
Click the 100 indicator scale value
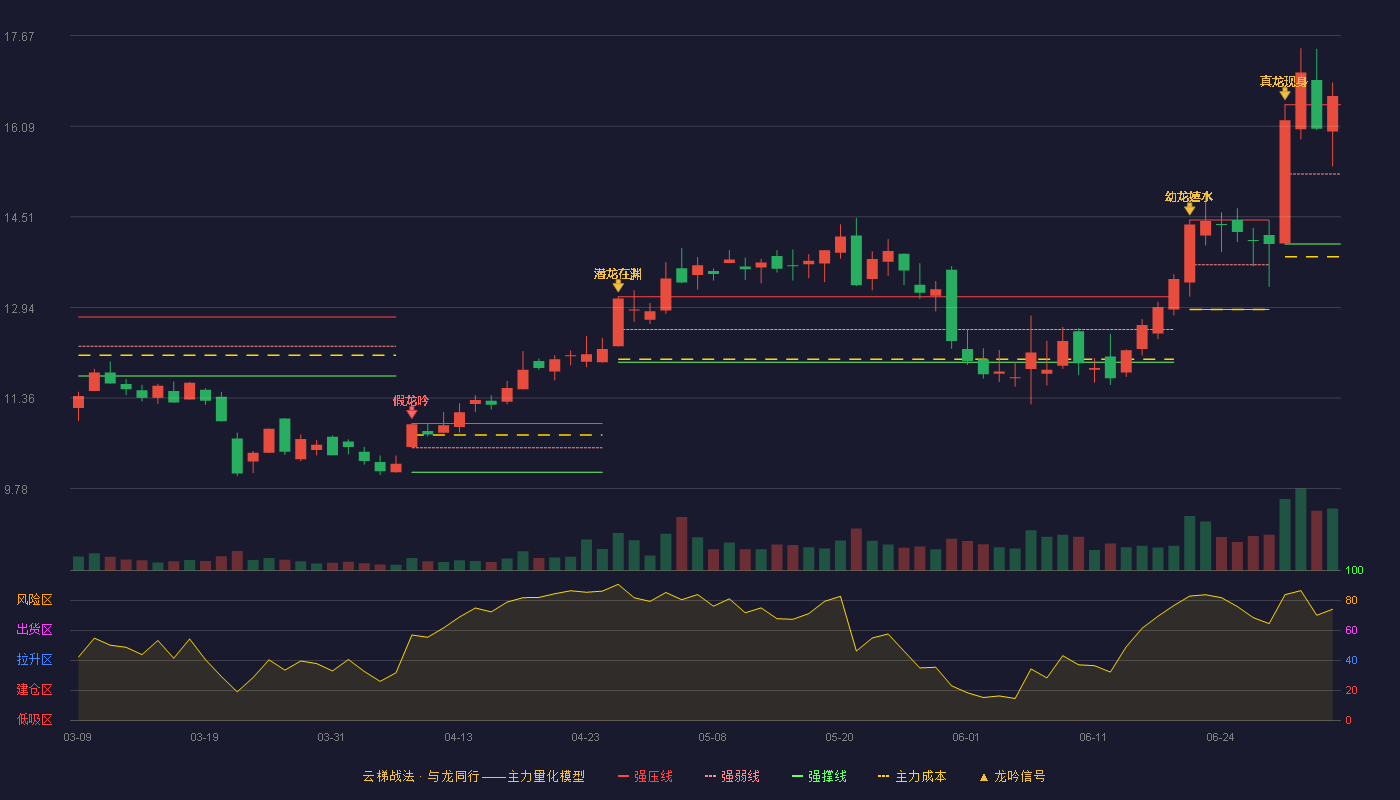tap(1355, 571)
